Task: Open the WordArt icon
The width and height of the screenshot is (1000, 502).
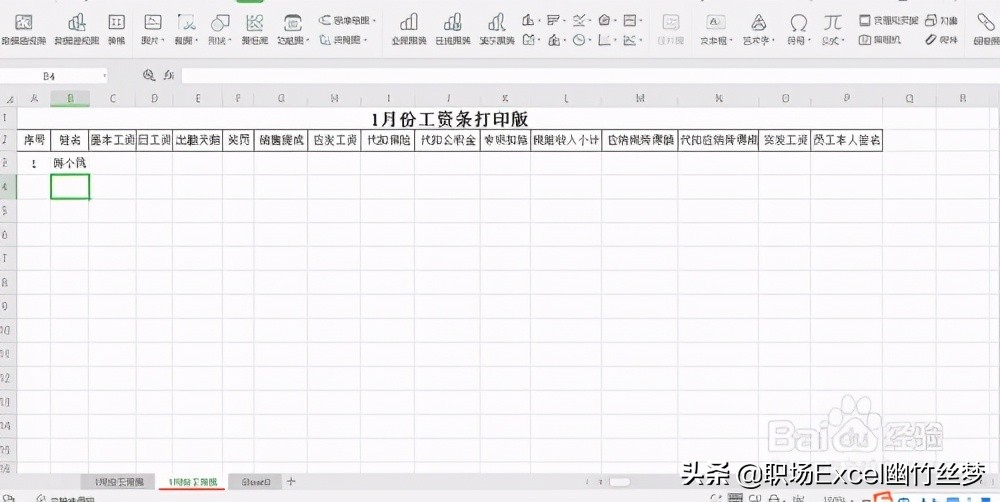Action: (x=758, y=27)
